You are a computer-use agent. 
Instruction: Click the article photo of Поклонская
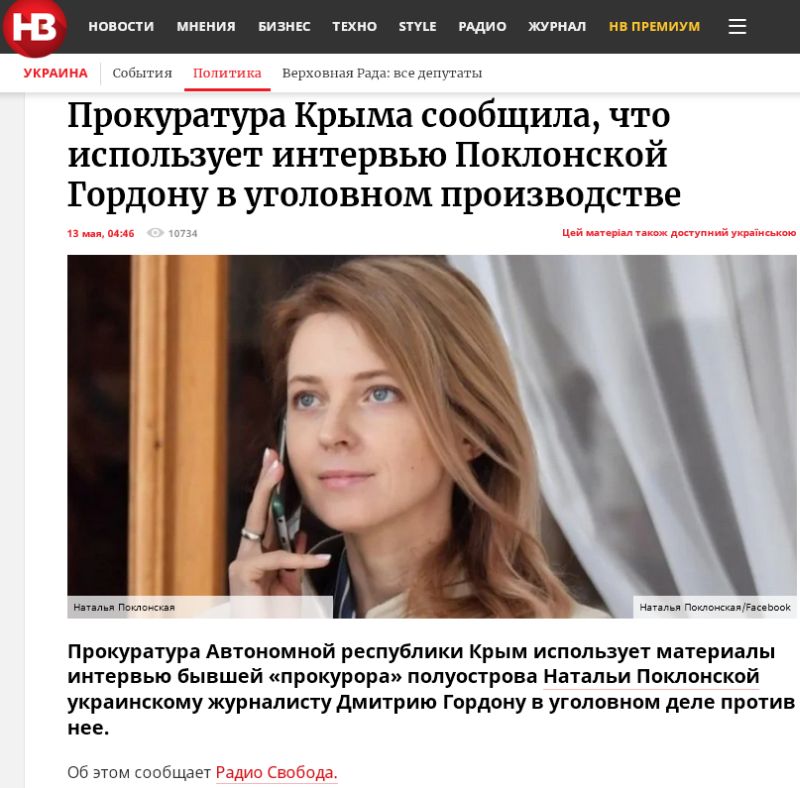(x=432, y=436)
